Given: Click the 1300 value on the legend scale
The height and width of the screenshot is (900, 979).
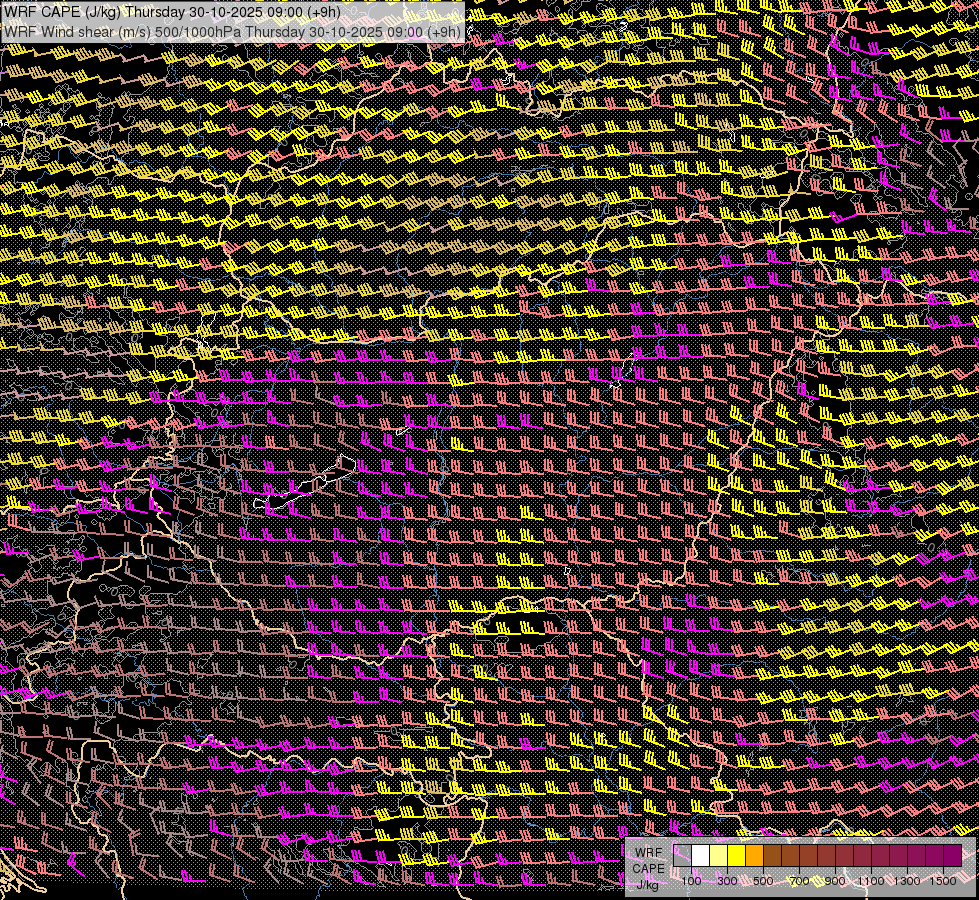Looking at the screenshot, I should (x=907, y=881).
